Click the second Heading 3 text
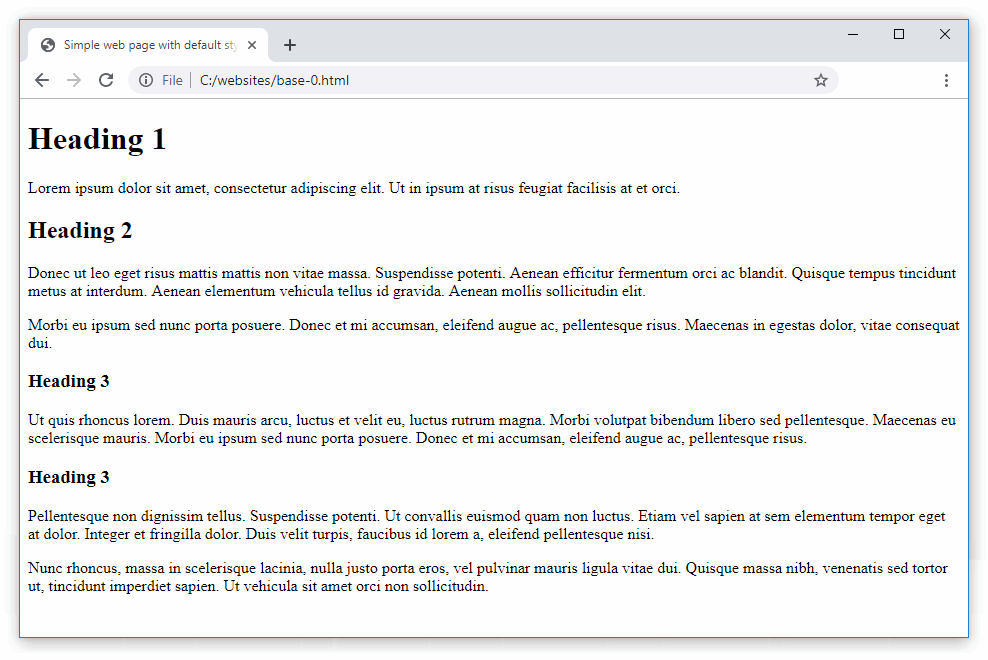988x660 pixels. coord(69,477)
